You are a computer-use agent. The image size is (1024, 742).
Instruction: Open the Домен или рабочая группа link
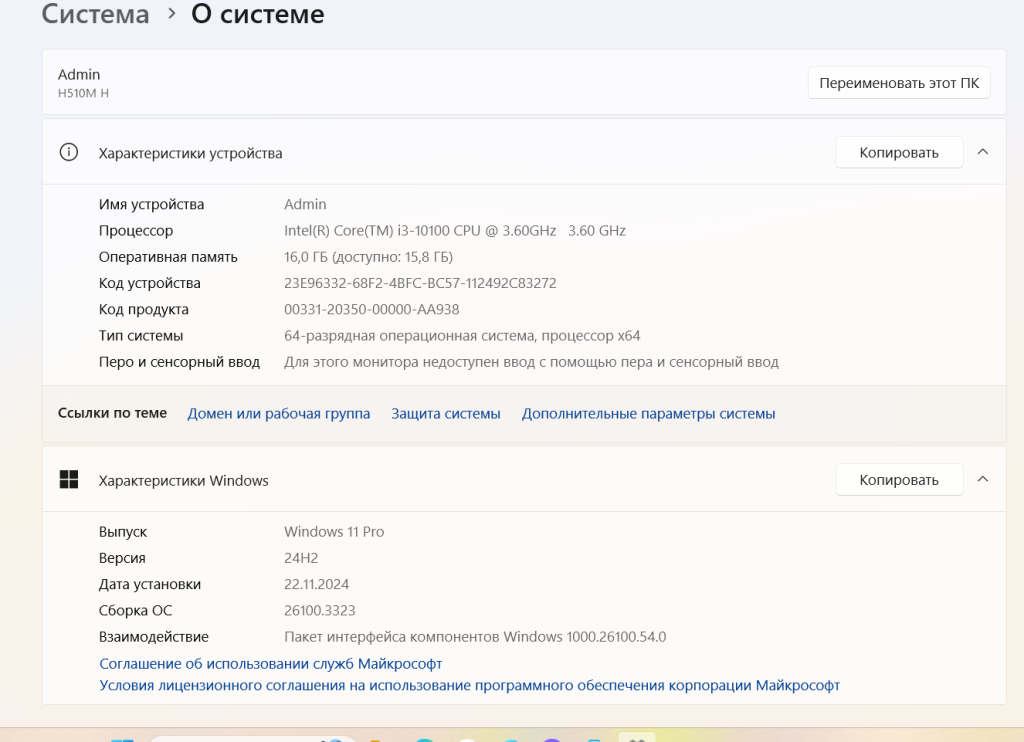[278, 413]
